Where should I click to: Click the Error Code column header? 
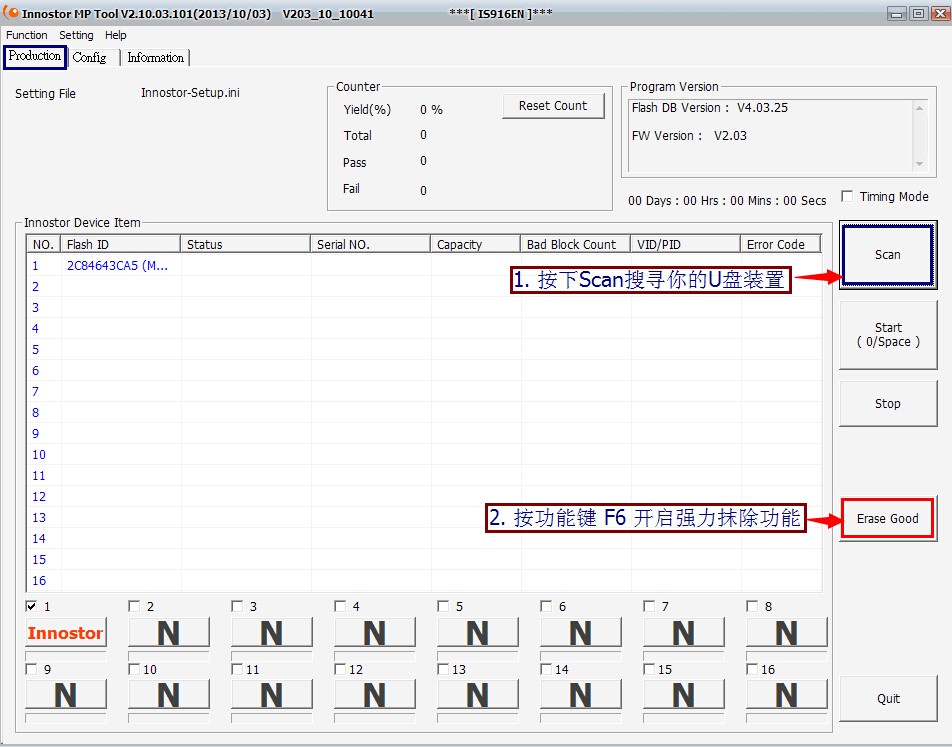781,244
